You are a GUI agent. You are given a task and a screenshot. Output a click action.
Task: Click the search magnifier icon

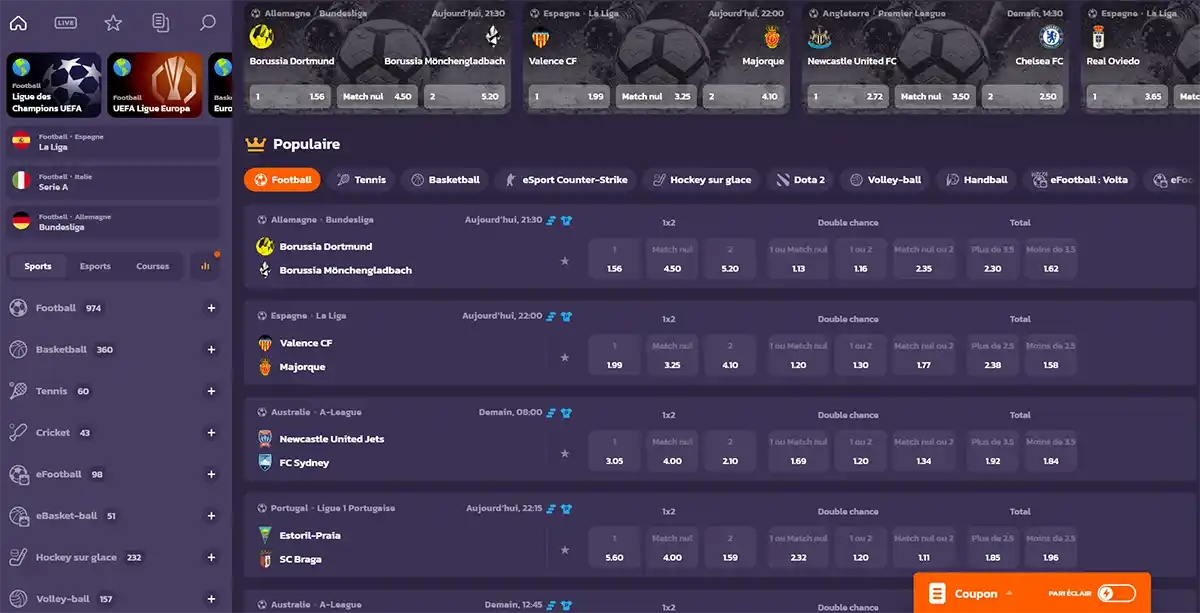point(207,23)
